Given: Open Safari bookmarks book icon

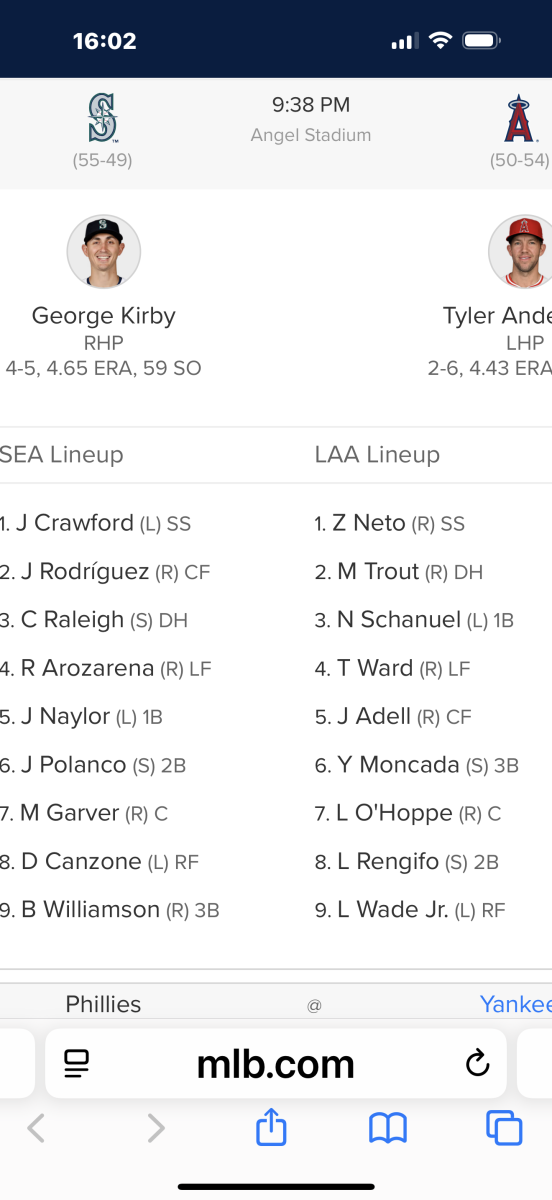Looking at the screenshot, I should [388, 1129].
